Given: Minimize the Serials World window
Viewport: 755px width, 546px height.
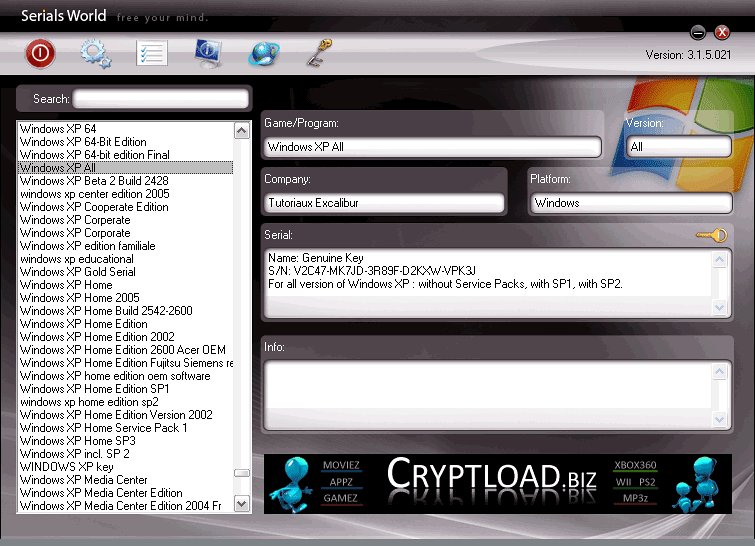Looking at the screenshot, I should (698, 33).
